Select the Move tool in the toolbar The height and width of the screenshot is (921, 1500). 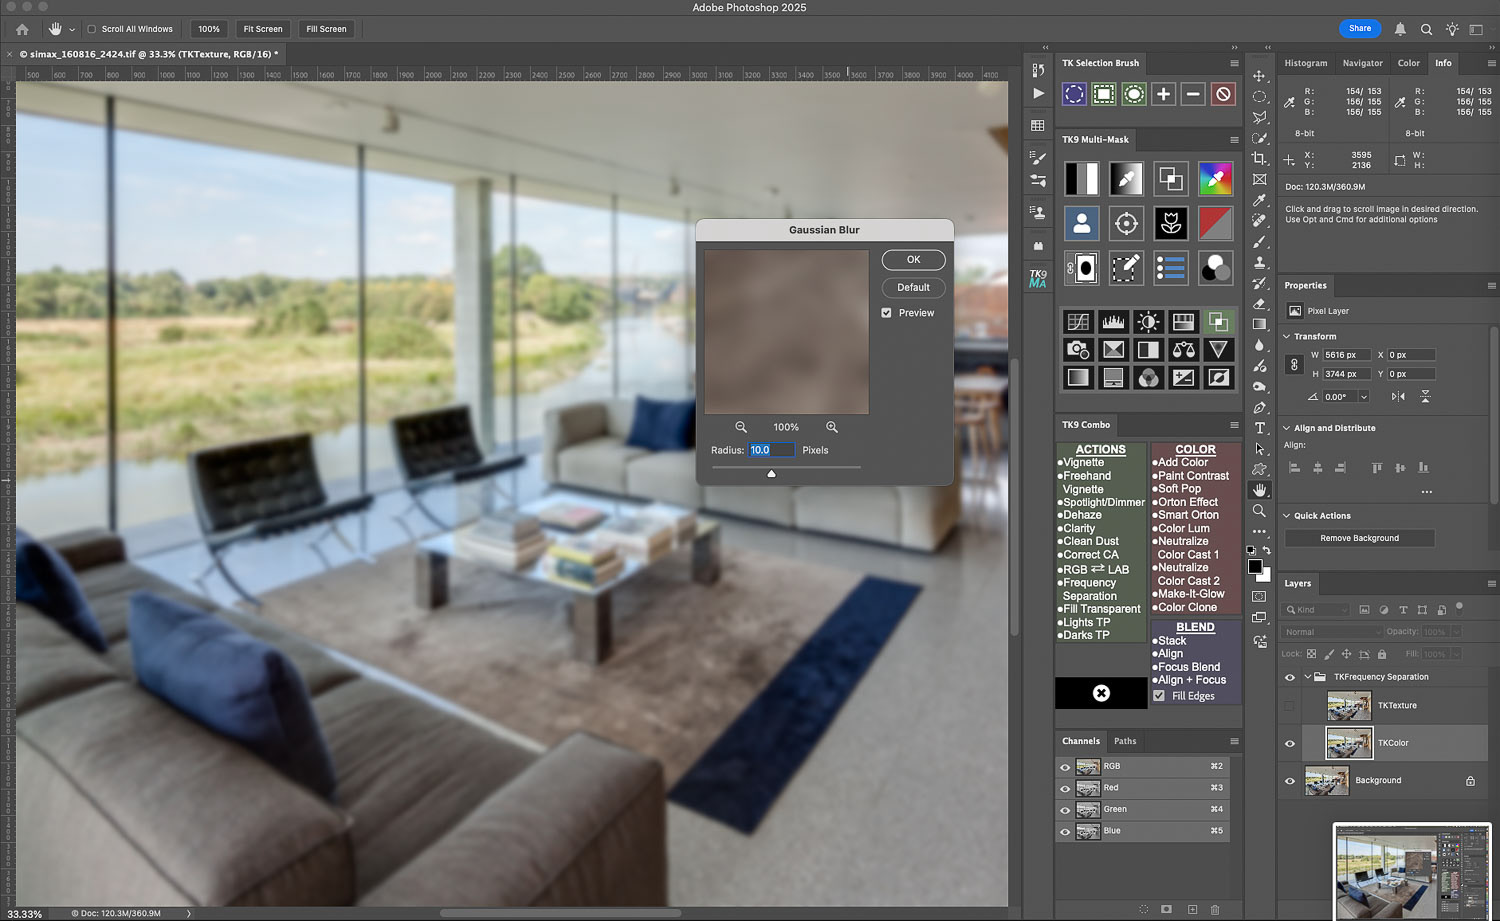coord(1259,76)
